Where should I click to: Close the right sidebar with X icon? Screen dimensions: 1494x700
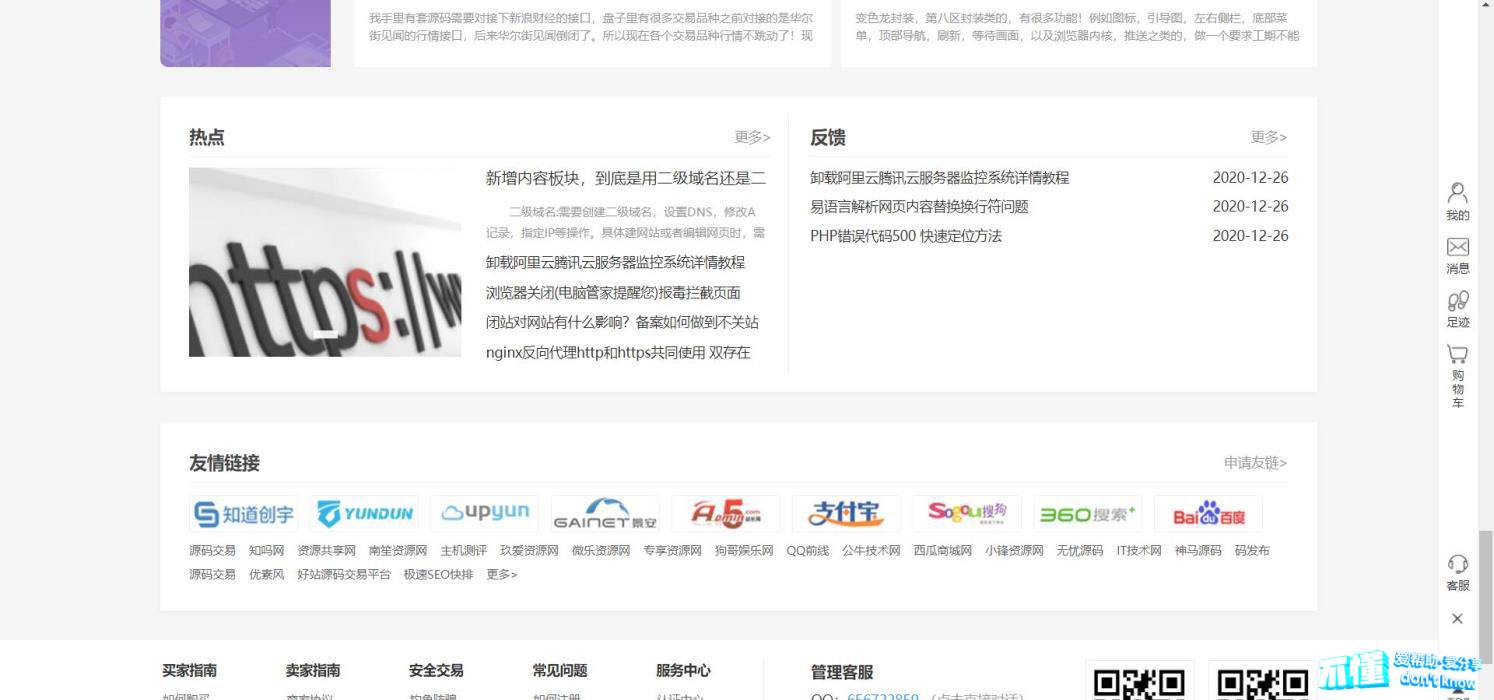[1457, 619]
